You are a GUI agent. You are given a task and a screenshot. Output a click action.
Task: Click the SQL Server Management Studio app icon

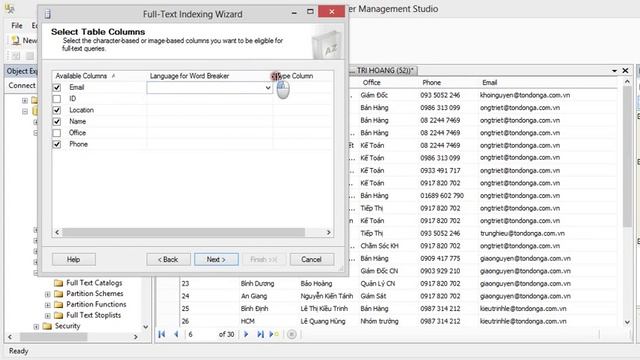pos(10,9)
